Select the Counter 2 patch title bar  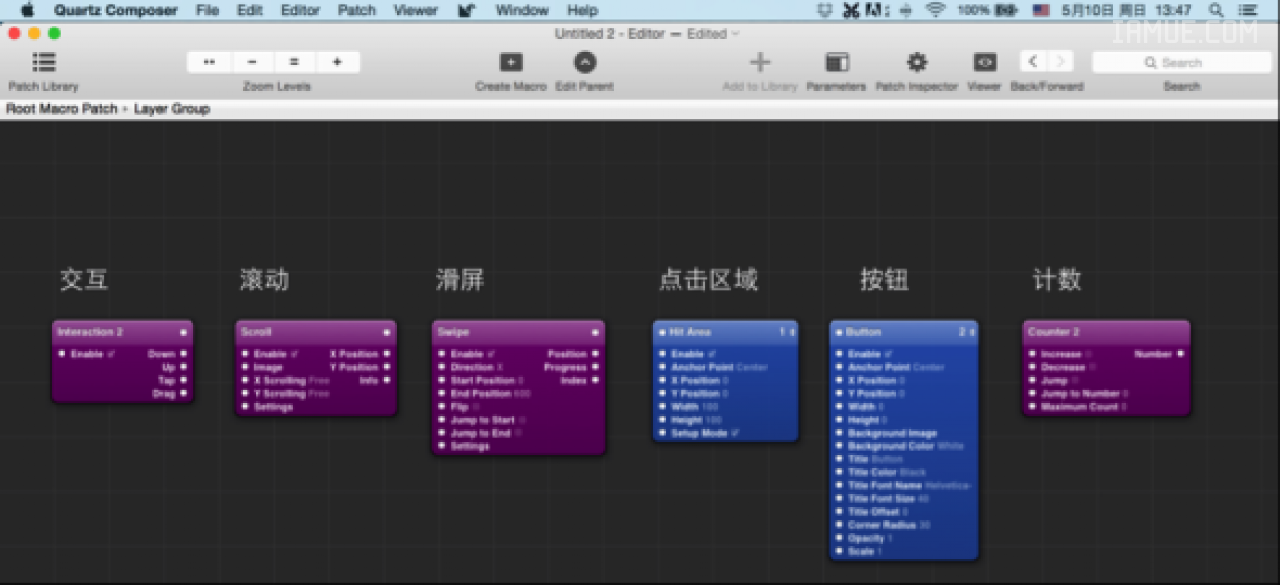(x=1107, y=332)
